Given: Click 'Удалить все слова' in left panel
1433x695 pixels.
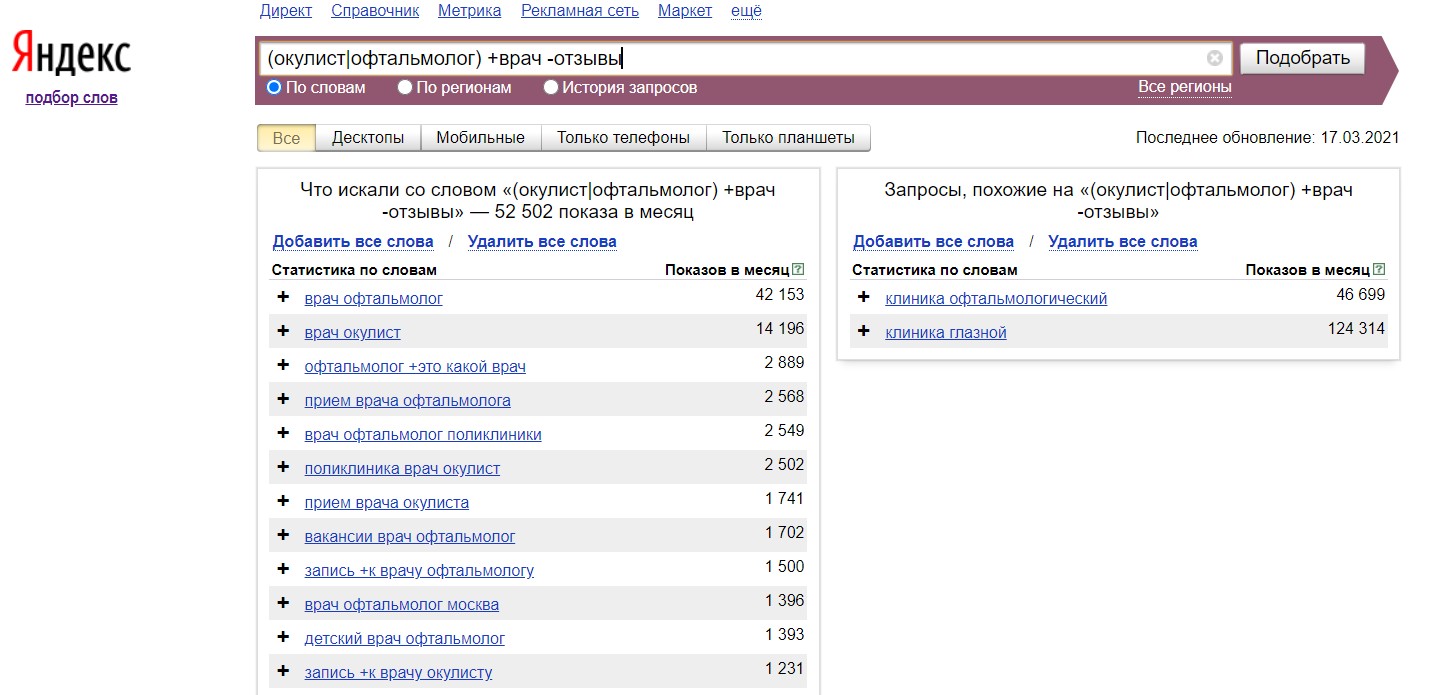Looking at the screenshot, I should (x=542, y=241).
